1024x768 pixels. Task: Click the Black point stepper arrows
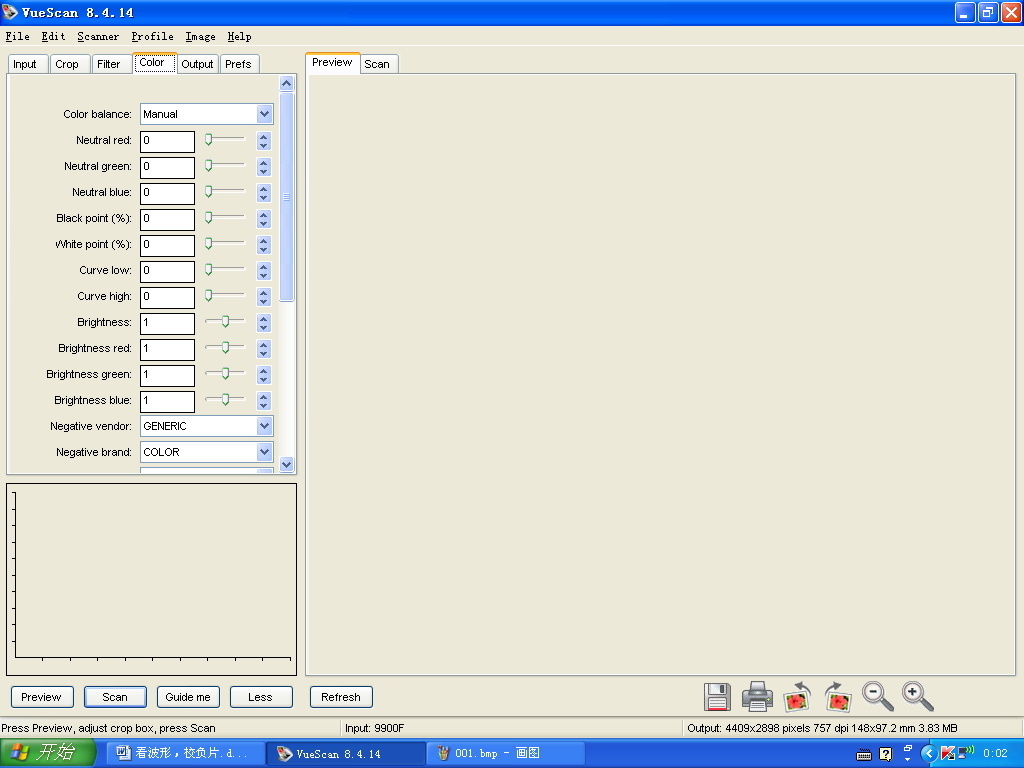264,218
